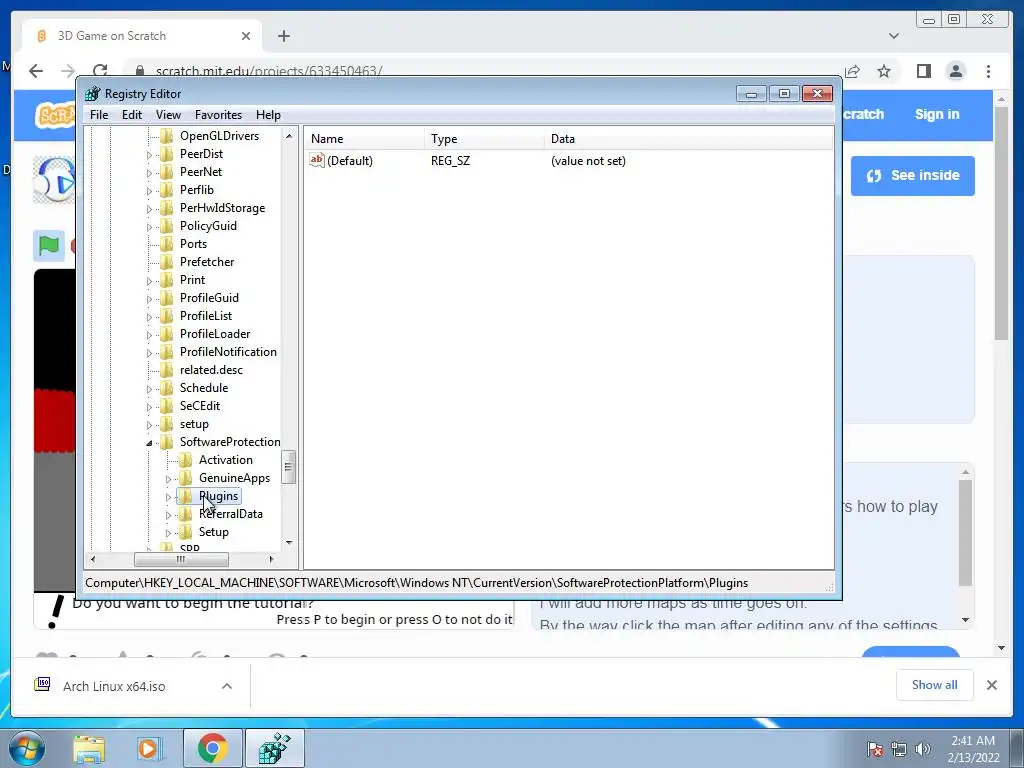Select the GenuineApps key label
1024x768 pixels.
[234, 478]
